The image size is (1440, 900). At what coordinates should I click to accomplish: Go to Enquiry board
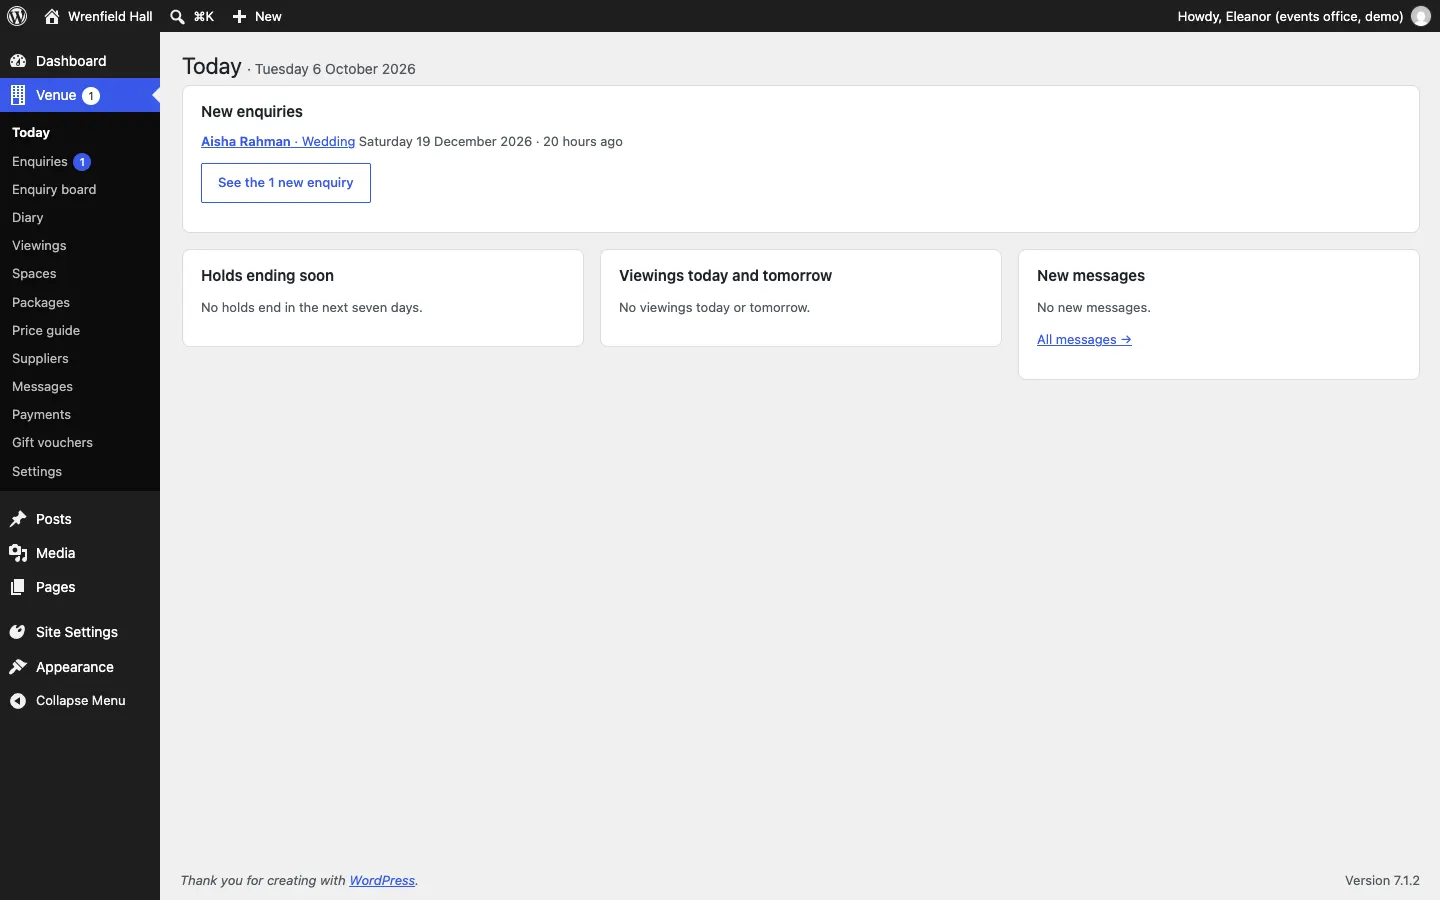(x=54, y=190)
